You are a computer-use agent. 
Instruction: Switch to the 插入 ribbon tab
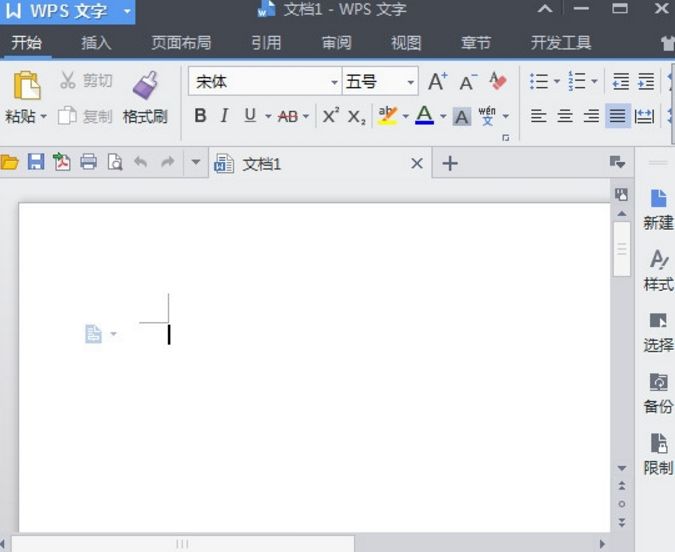coord(96,43)
